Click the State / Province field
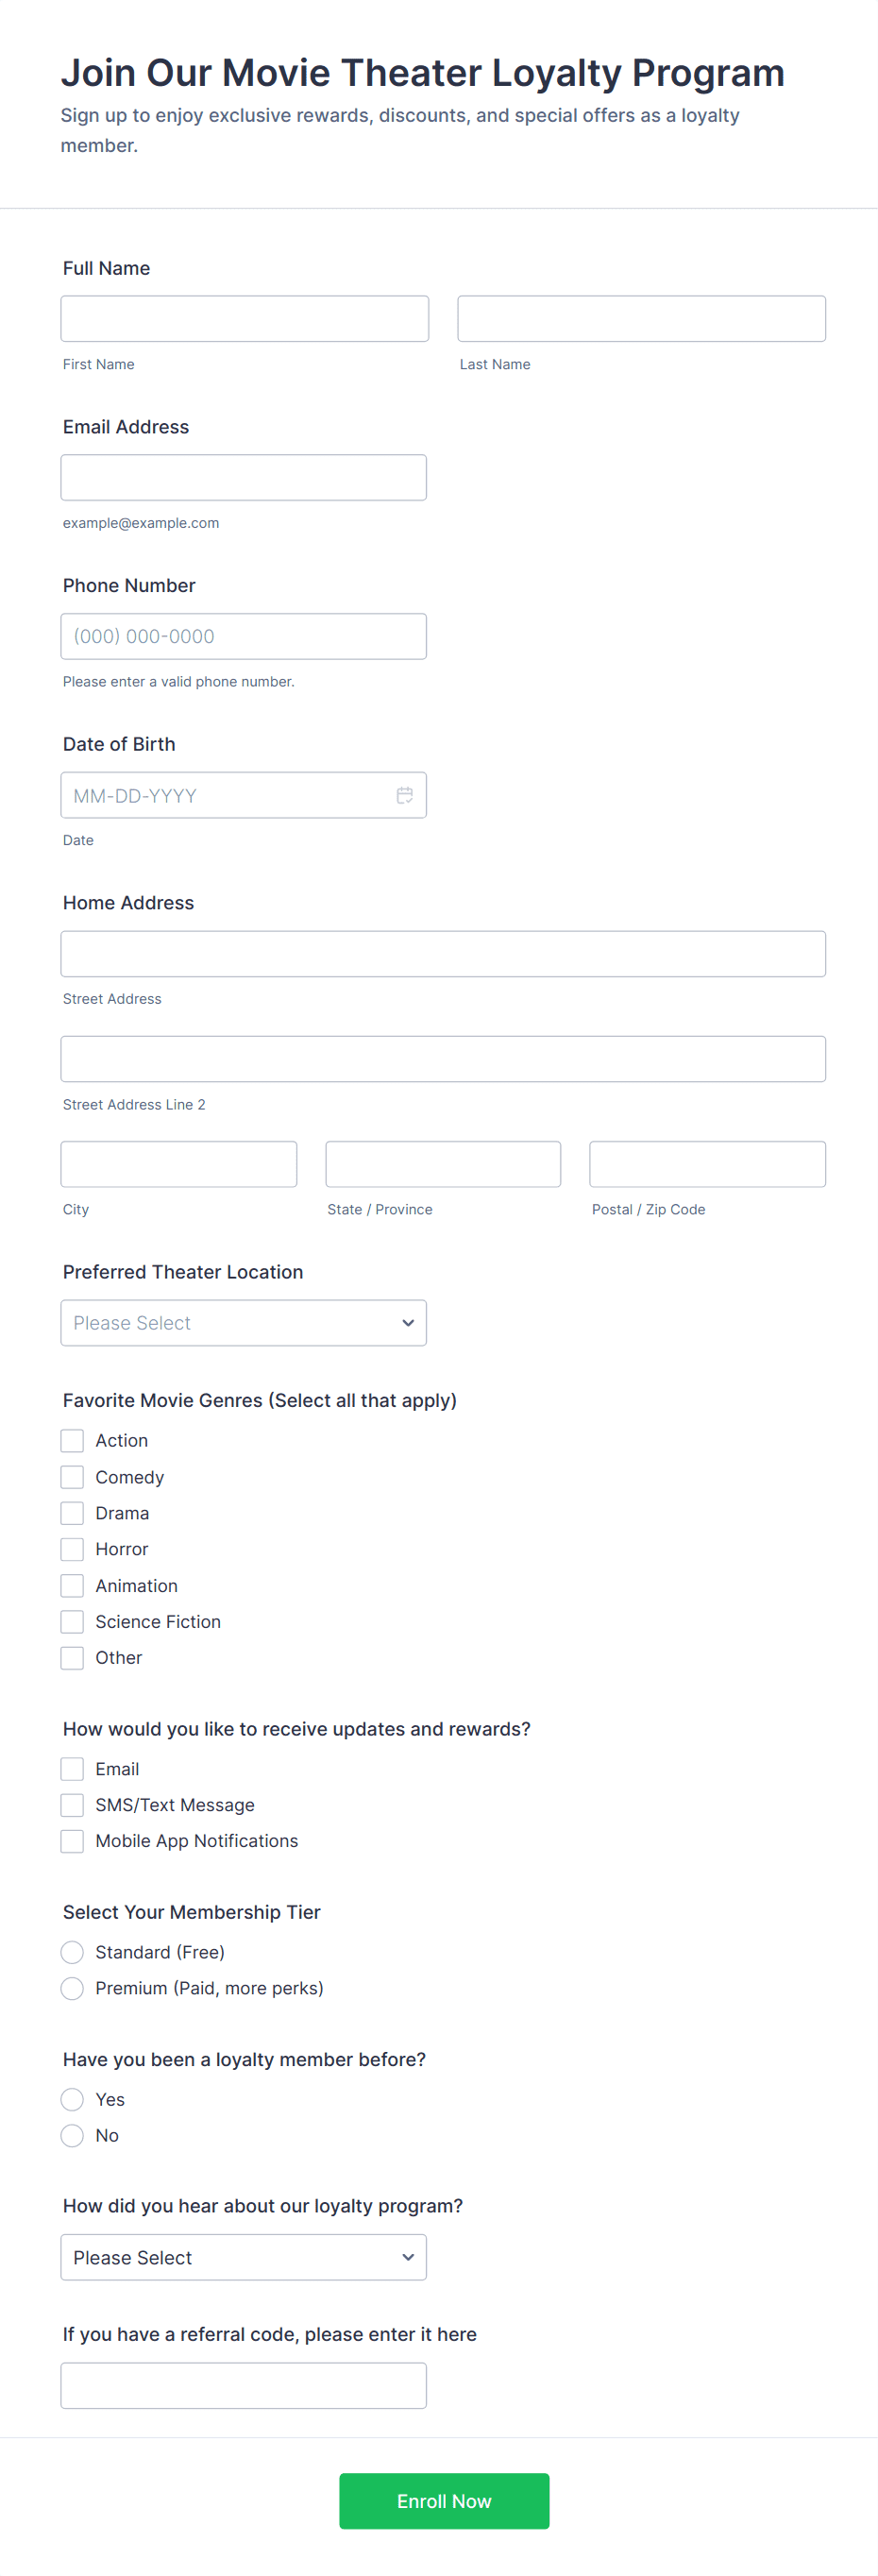Screen dimensions: 878x2576 443,1164
